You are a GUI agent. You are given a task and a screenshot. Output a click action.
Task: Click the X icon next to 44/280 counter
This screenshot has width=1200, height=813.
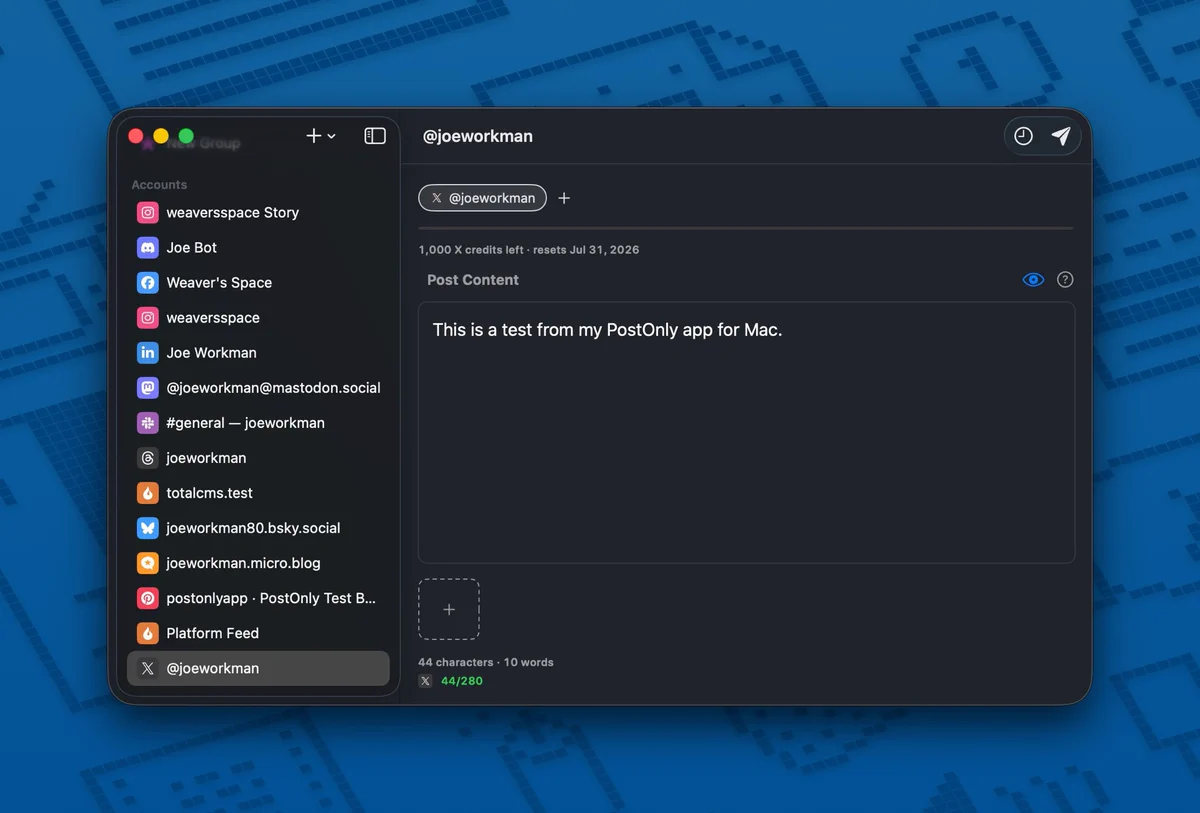(x=425, y=681)
